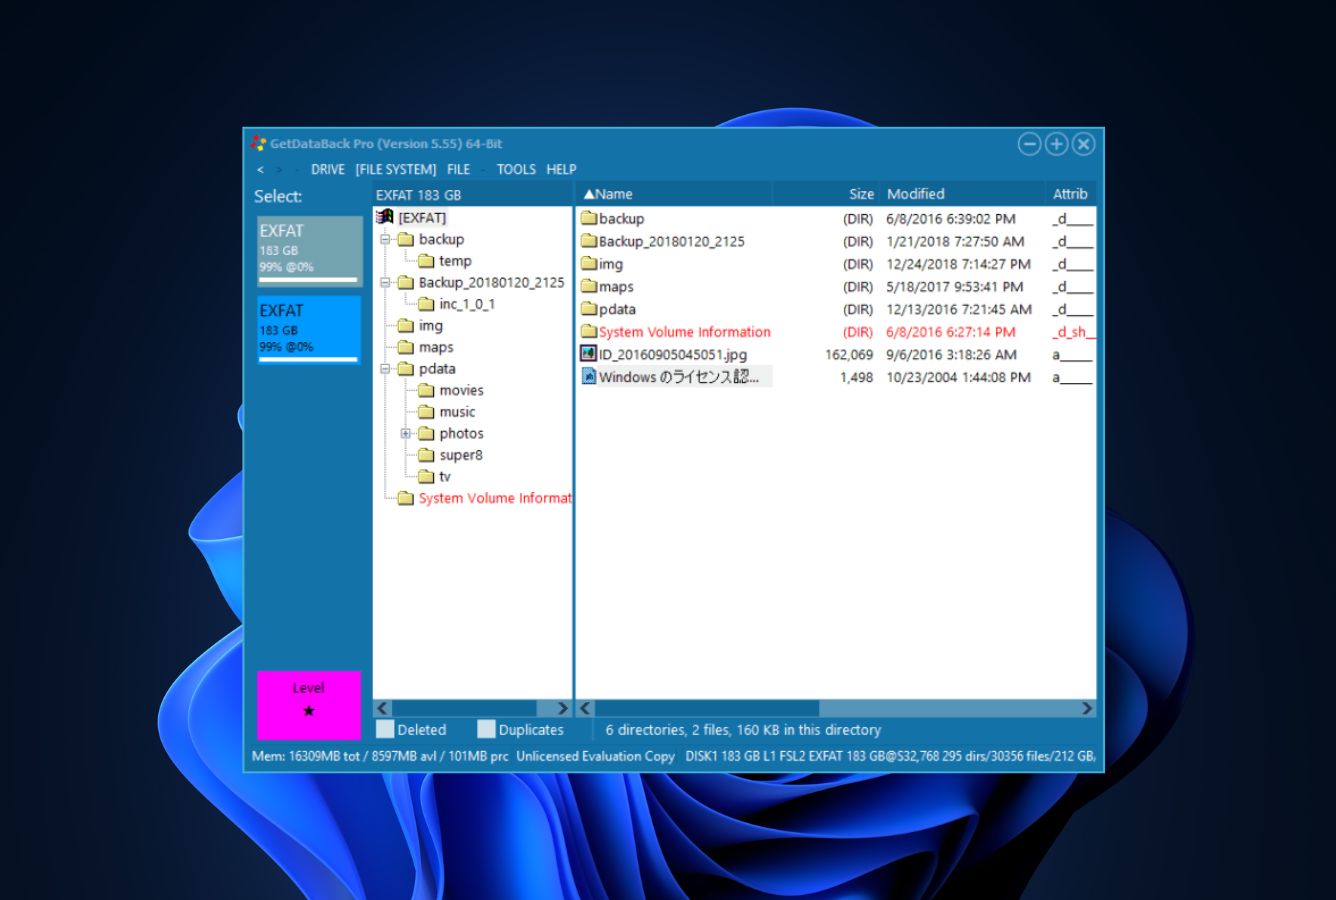Select the red System Volume Information folder icon in the tree
Image resolution: width=1336 pixels, height=900 pixels.
(x=406, y=498)
